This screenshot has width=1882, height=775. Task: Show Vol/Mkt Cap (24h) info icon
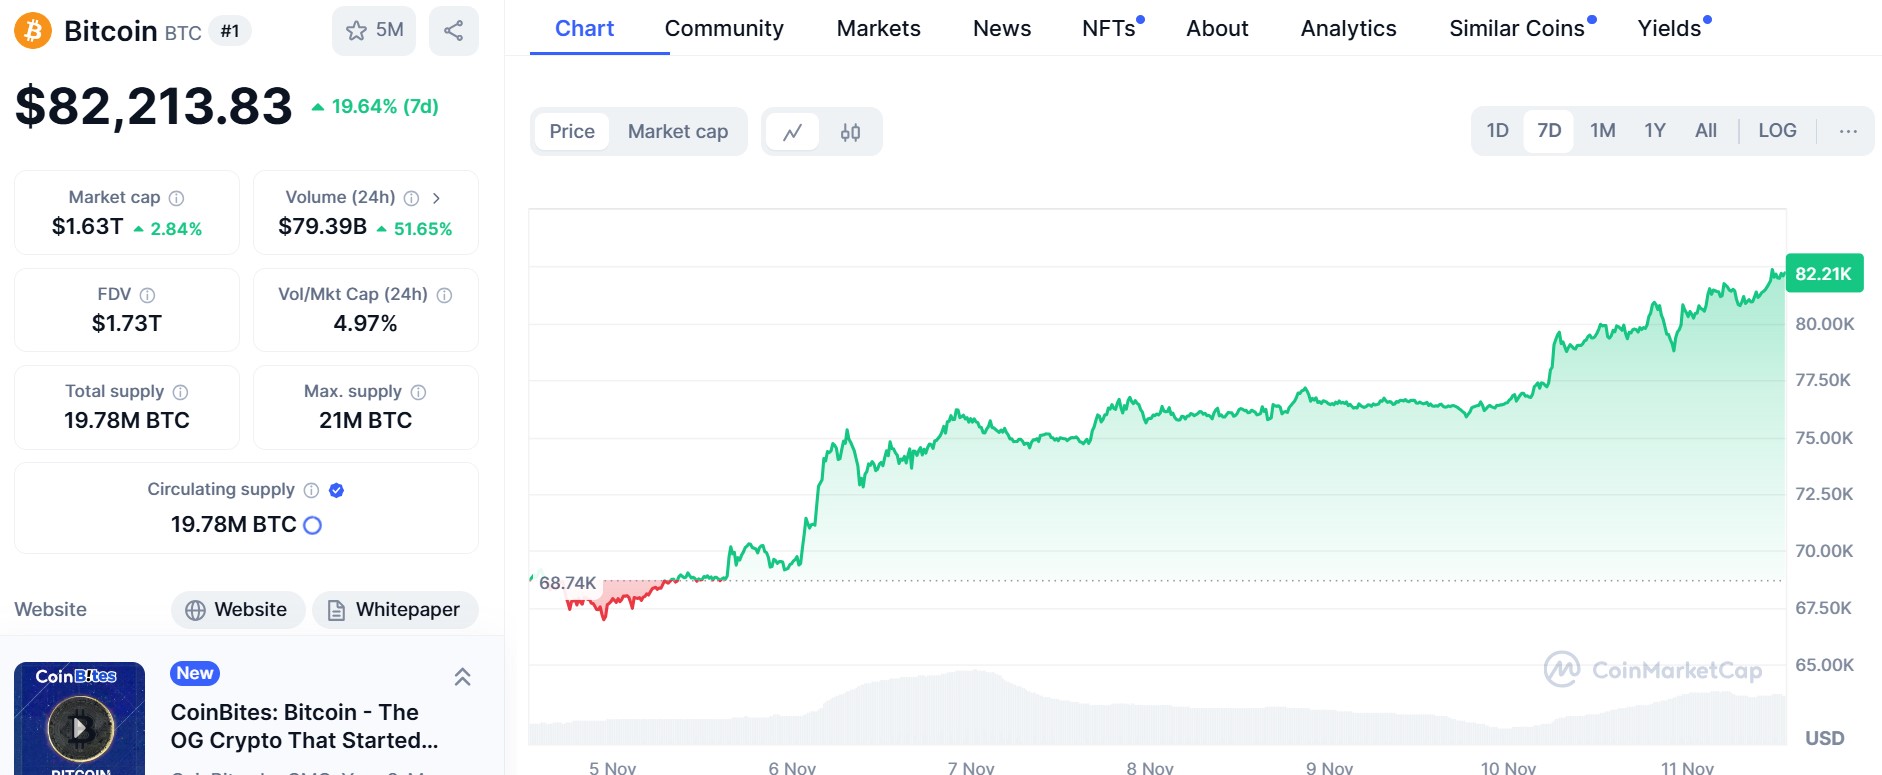[445, 295]
